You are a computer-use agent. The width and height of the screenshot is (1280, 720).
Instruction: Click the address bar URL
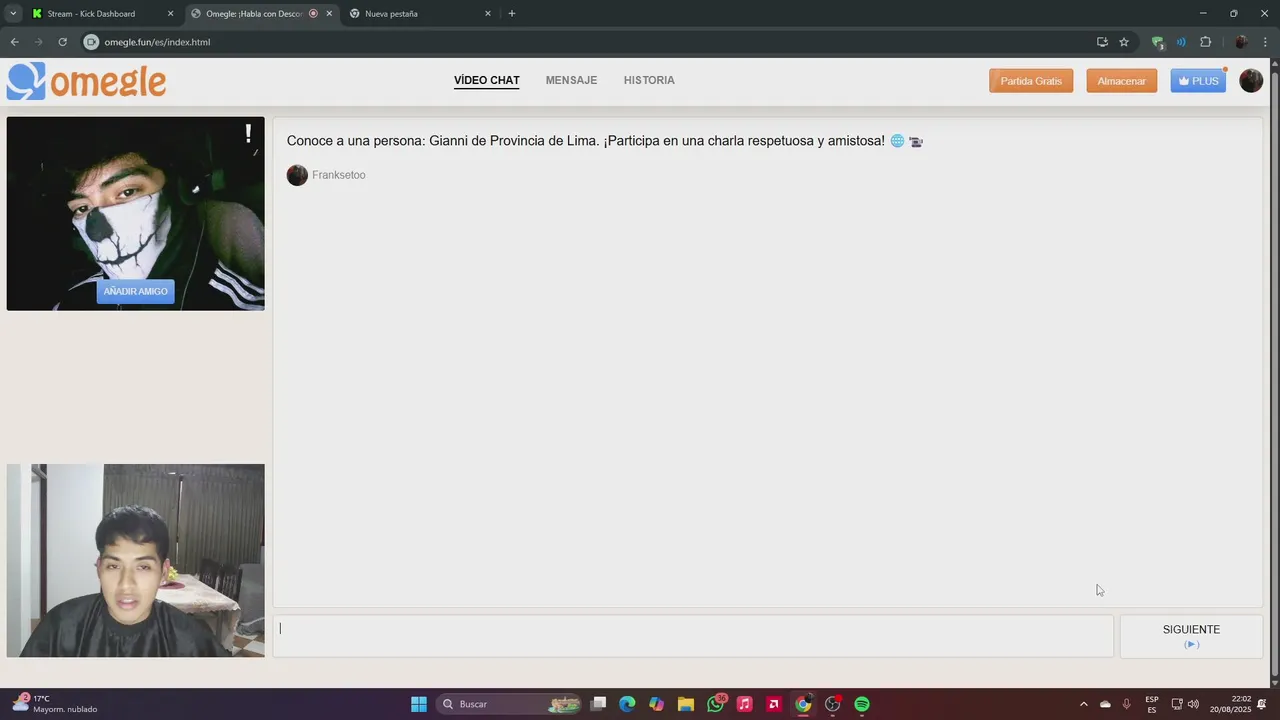click(157, 42)
